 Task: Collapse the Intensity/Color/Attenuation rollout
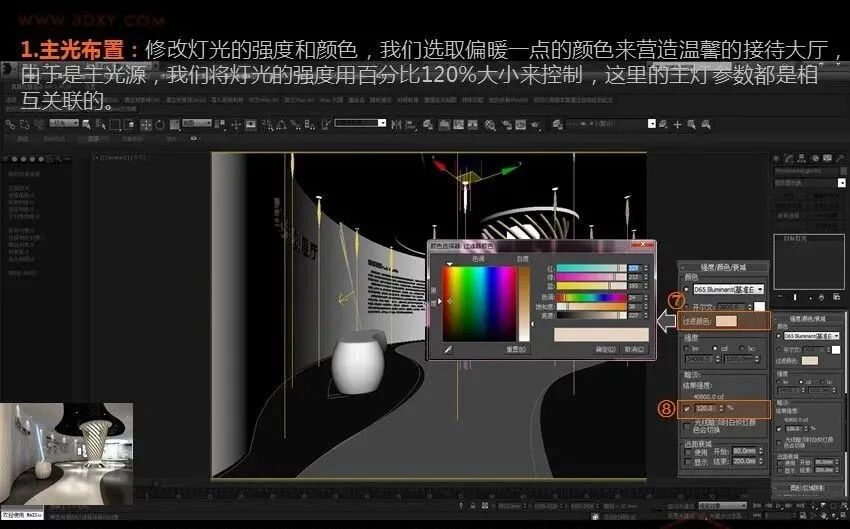click(x=724, y=267)
